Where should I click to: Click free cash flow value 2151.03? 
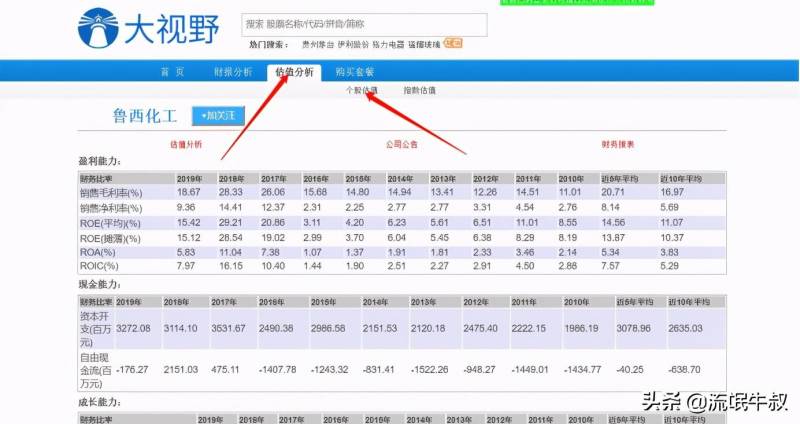(x=181, y=369)
